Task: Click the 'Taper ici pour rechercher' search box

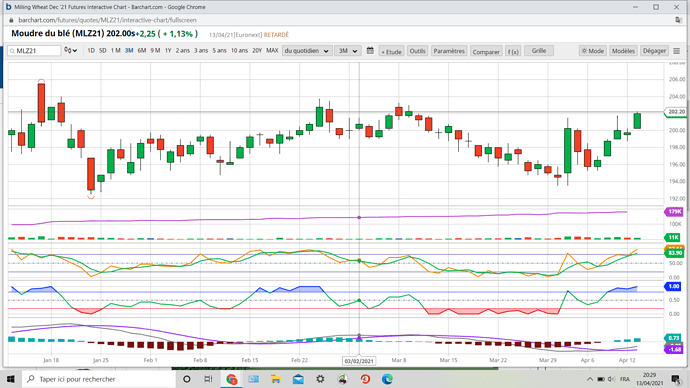Action: pyautogui.click(x=98, y=379)
